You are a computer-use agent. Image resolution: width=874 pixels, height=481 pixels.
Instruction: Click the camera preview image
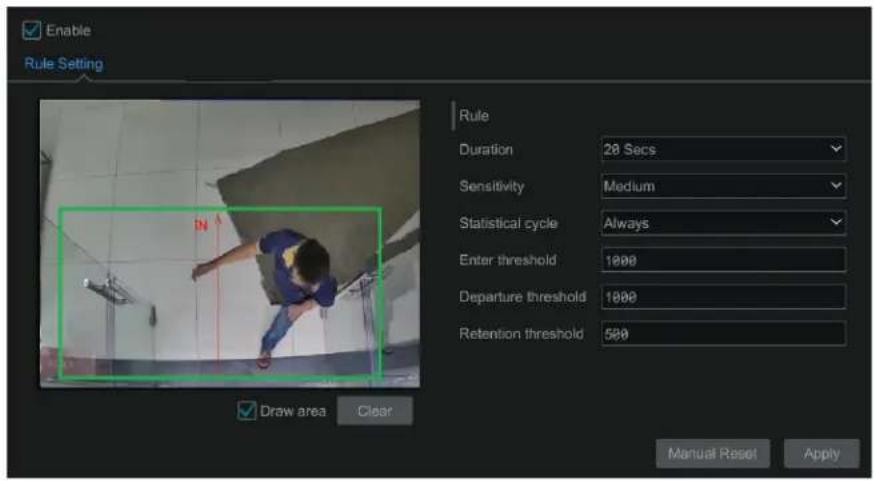tap(230, 244)
